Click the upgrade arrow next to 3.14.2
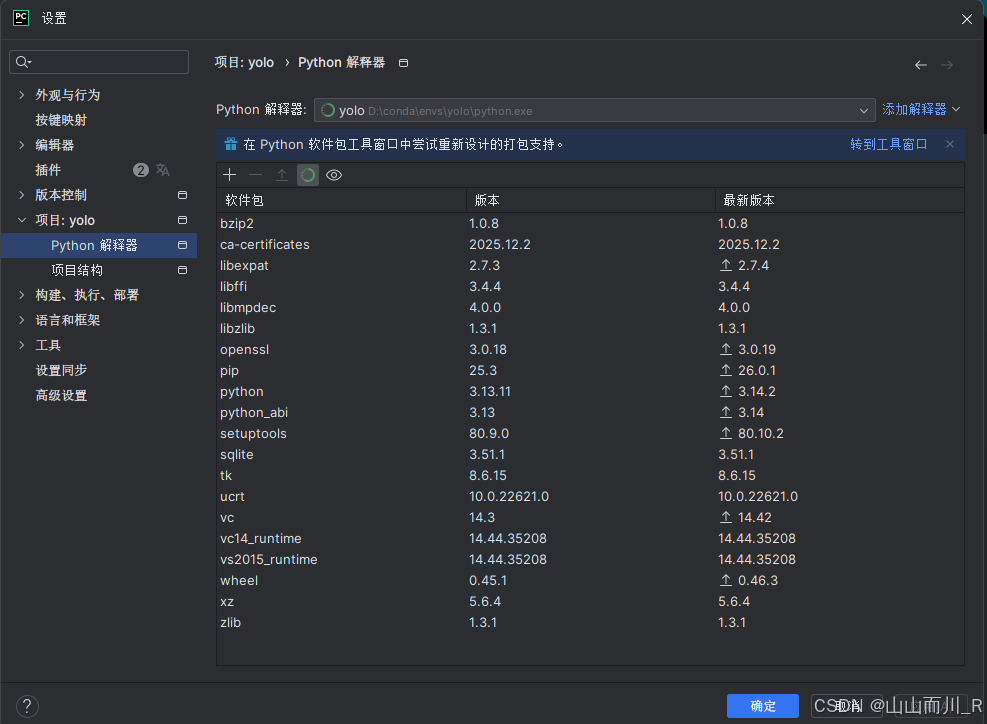This screenshot has width=987, height=724. (726, 391)
